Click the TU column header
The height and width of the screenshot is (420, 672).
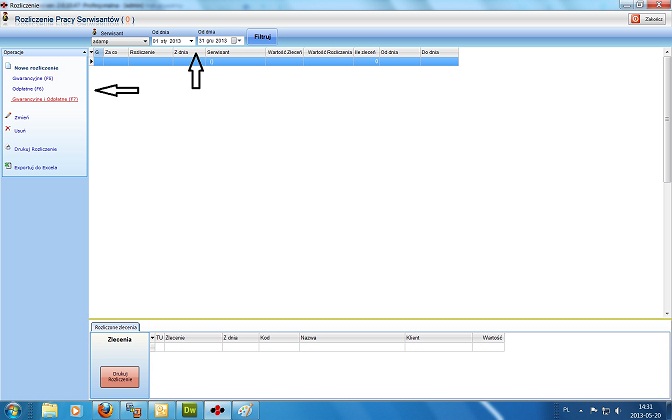click(x=159, y=338)
